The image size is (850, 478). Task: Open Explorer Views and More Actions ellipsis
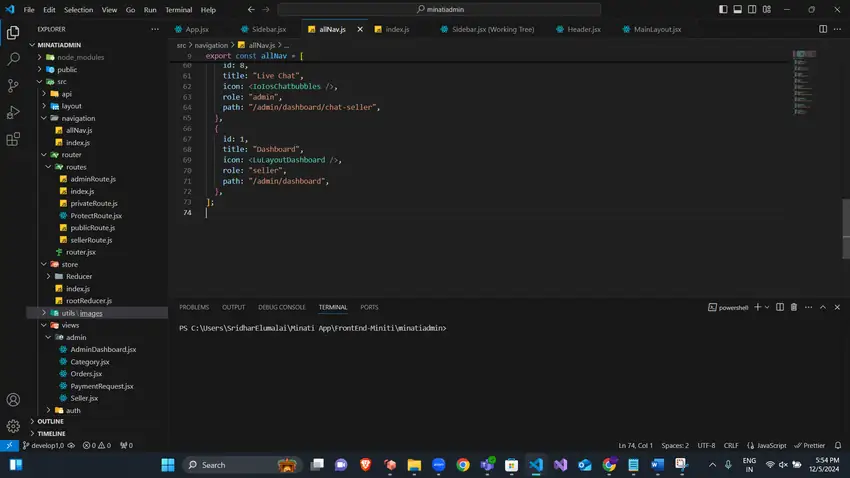click(155, 29)
